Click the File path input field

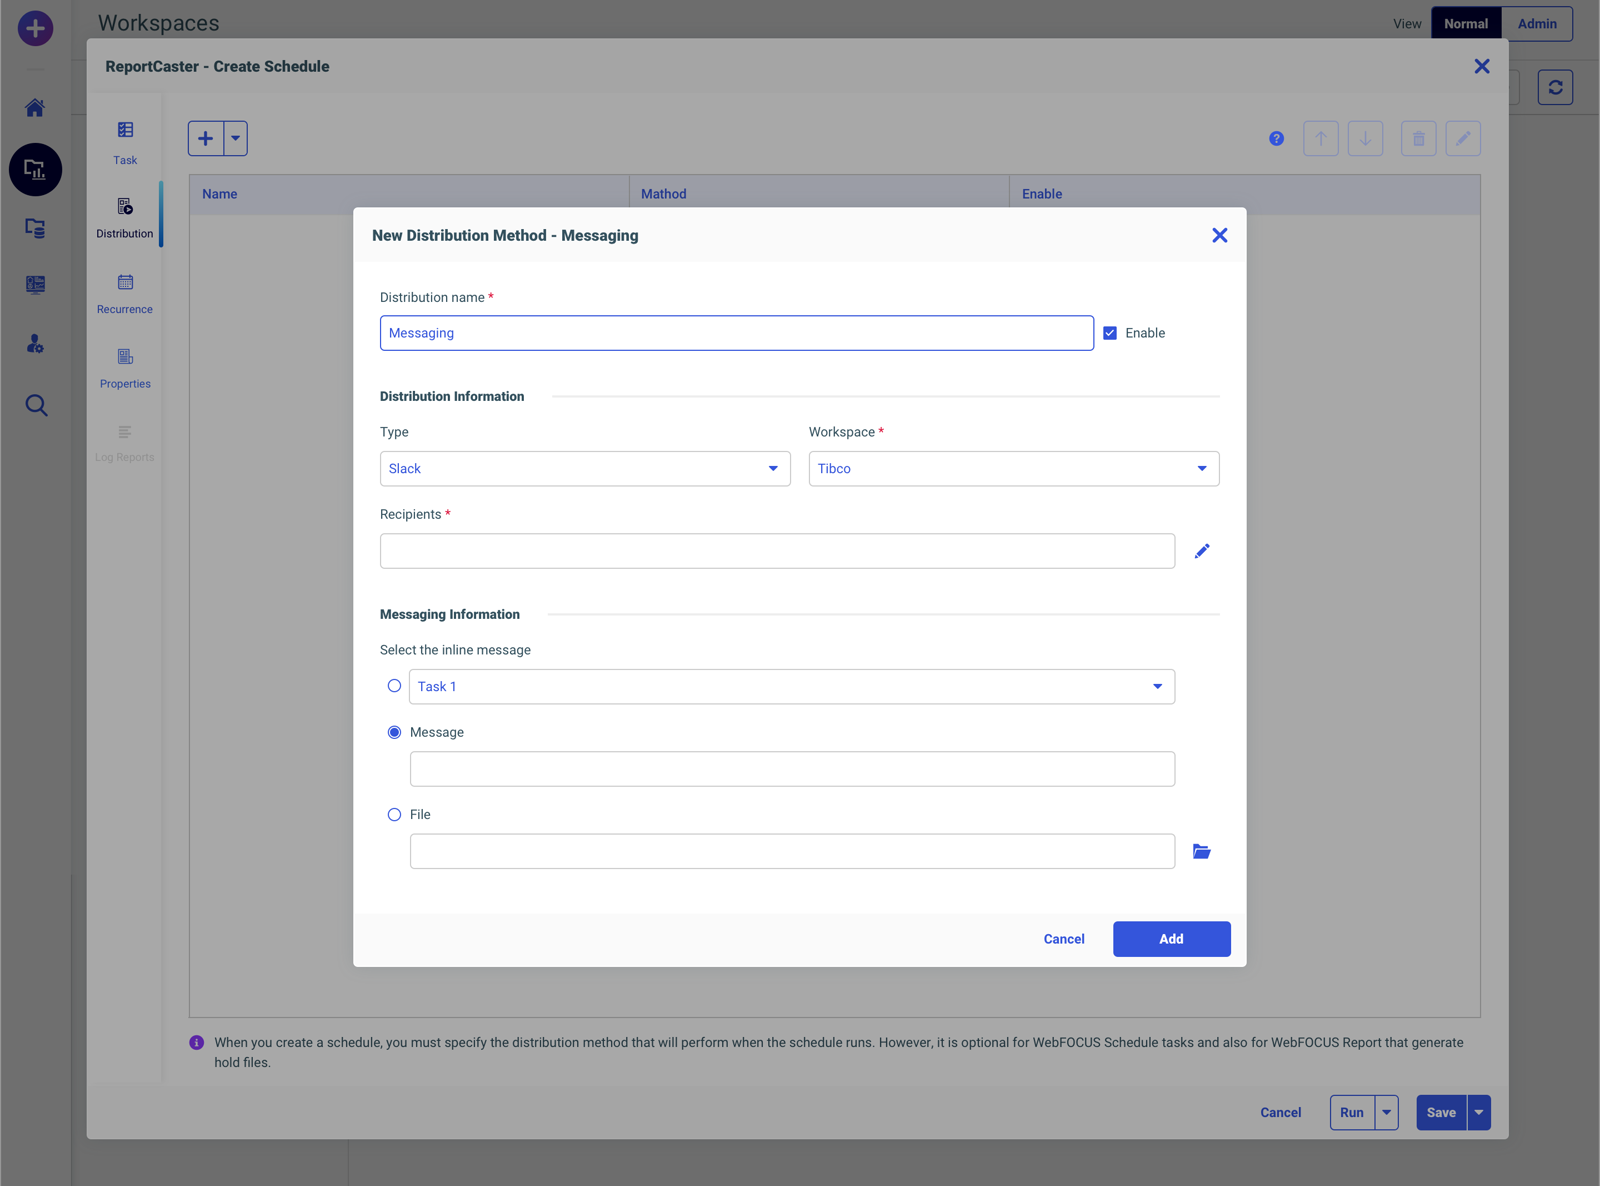(x=792, y=851)
